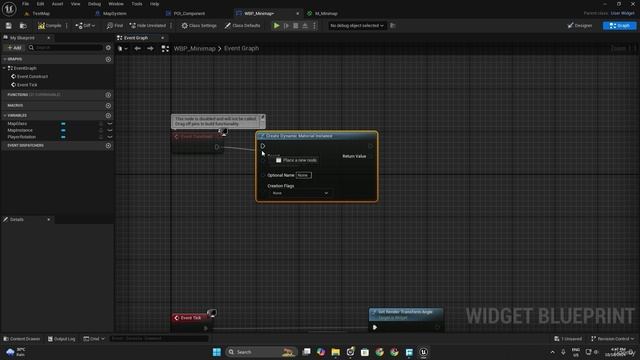Switch to the POI_Component tab

pos(189,13)
